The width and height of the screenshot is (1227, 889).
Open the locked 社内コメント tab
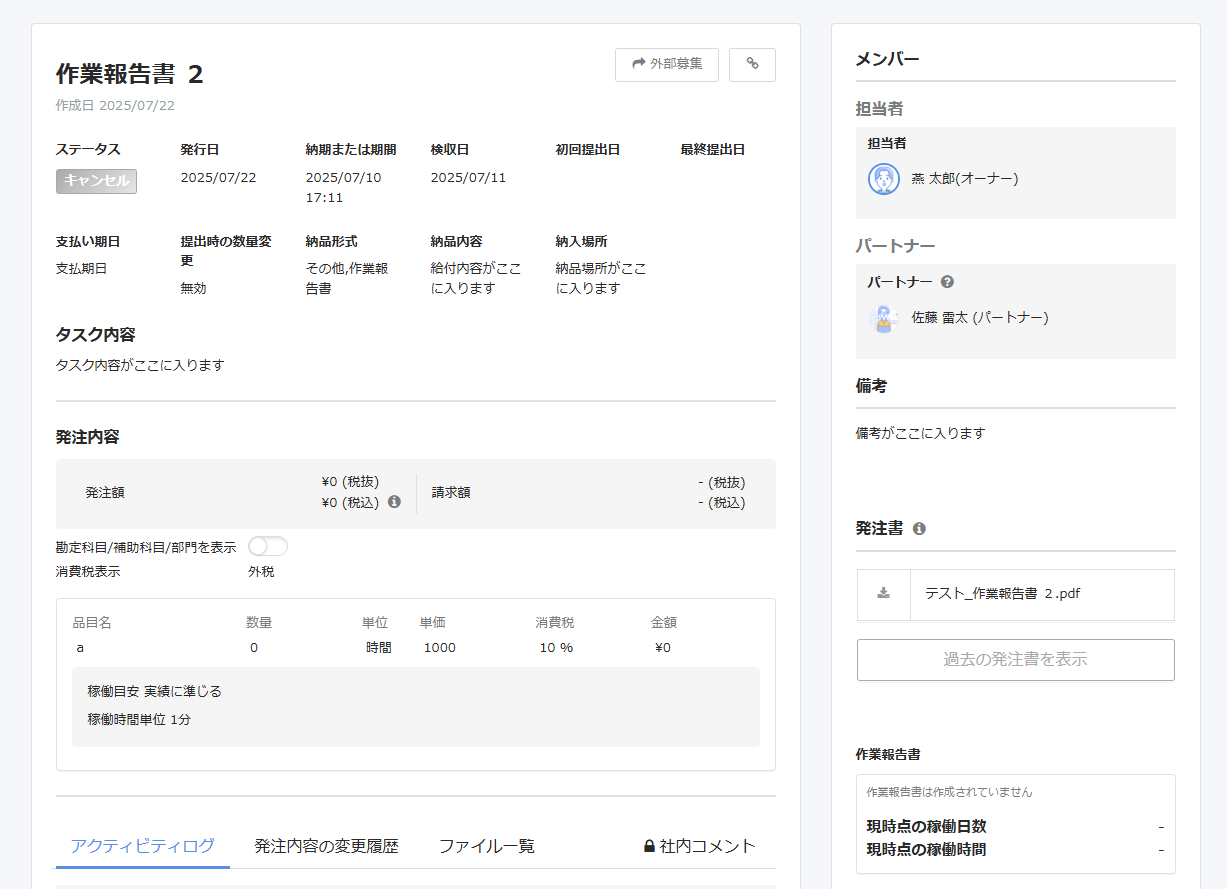699,846
